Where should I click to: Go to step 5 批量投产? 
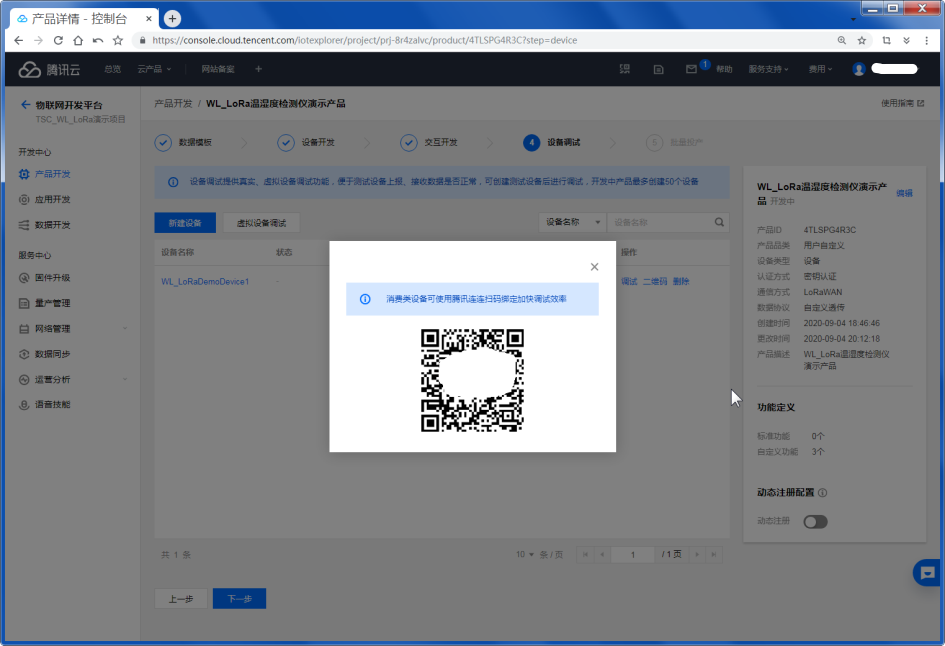point(675,143)
